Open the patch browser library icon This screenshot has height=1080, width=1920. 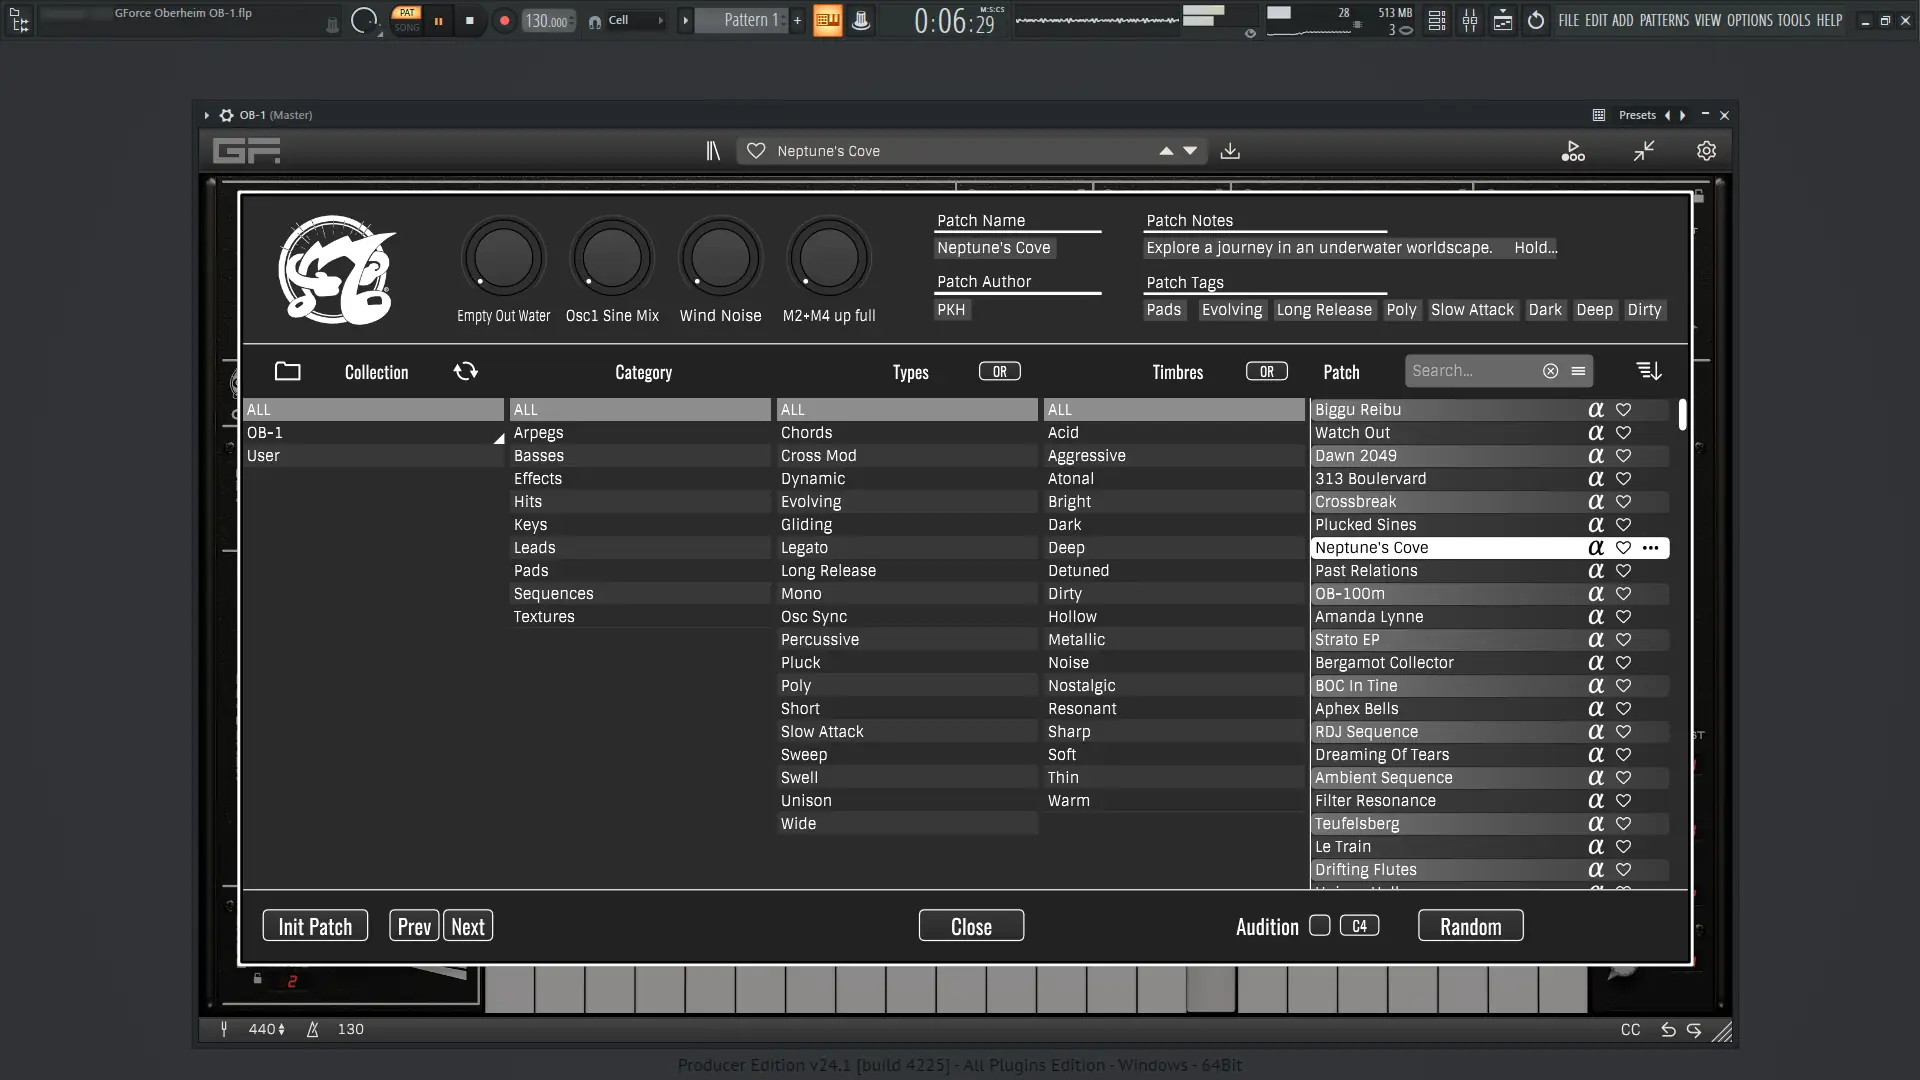[x=713, y=151]
